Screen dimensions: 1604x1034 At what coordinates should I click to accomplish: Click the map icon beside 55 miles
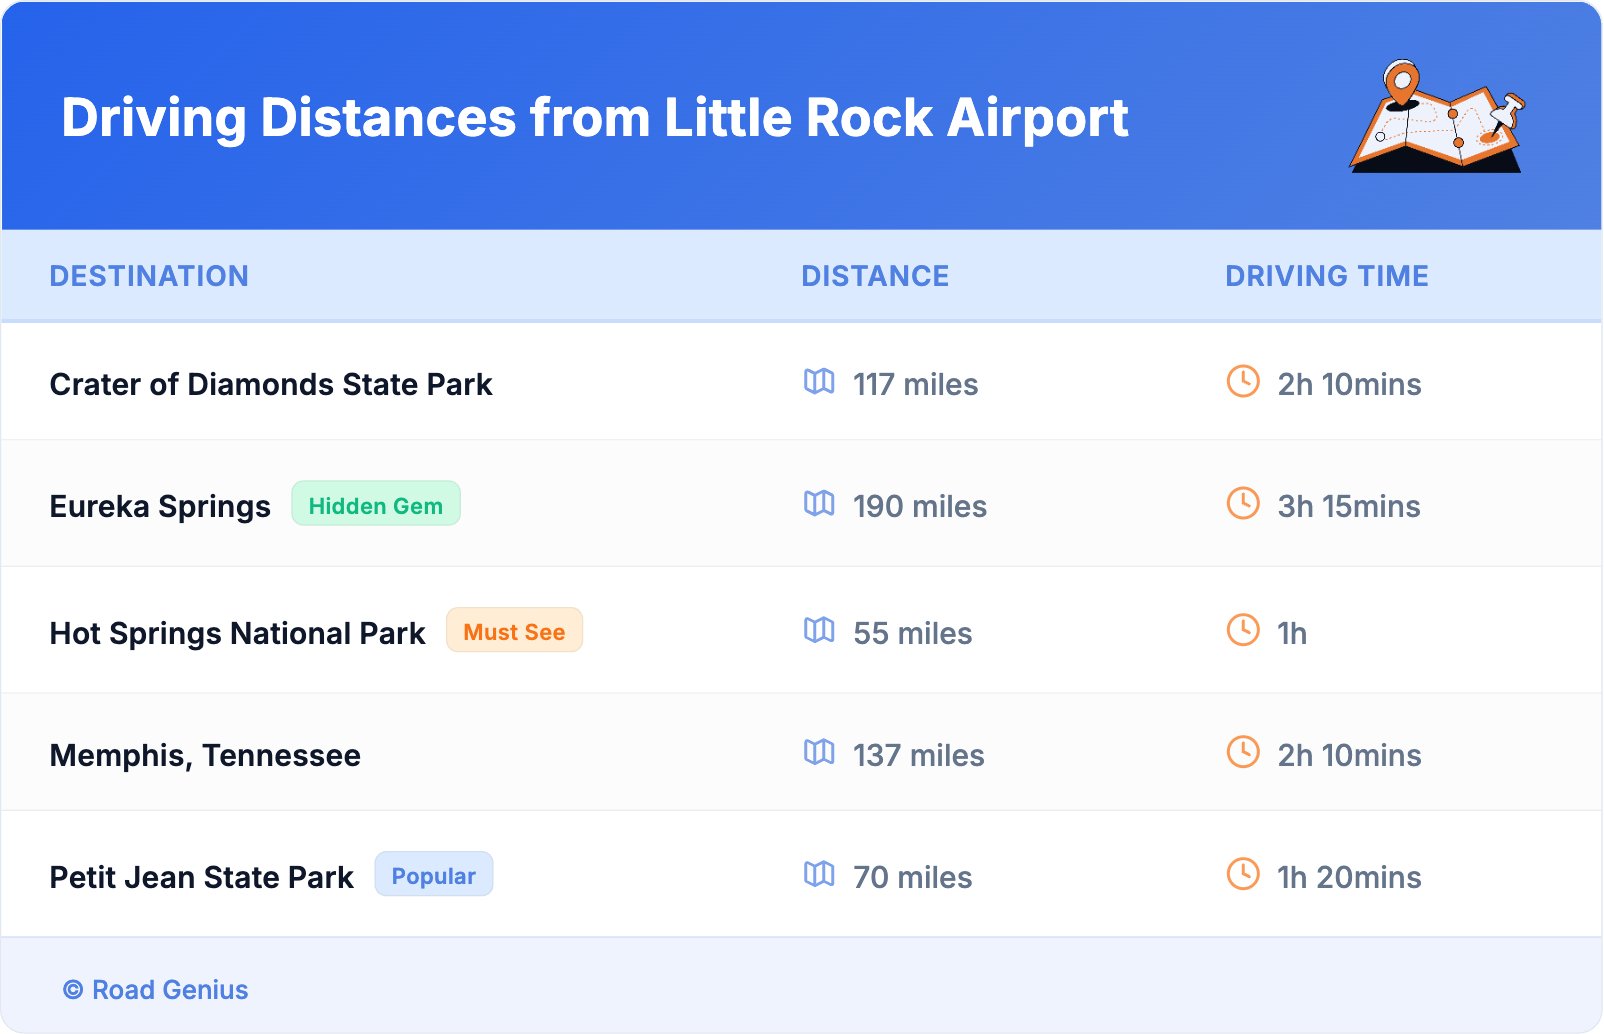pos(819,631)
